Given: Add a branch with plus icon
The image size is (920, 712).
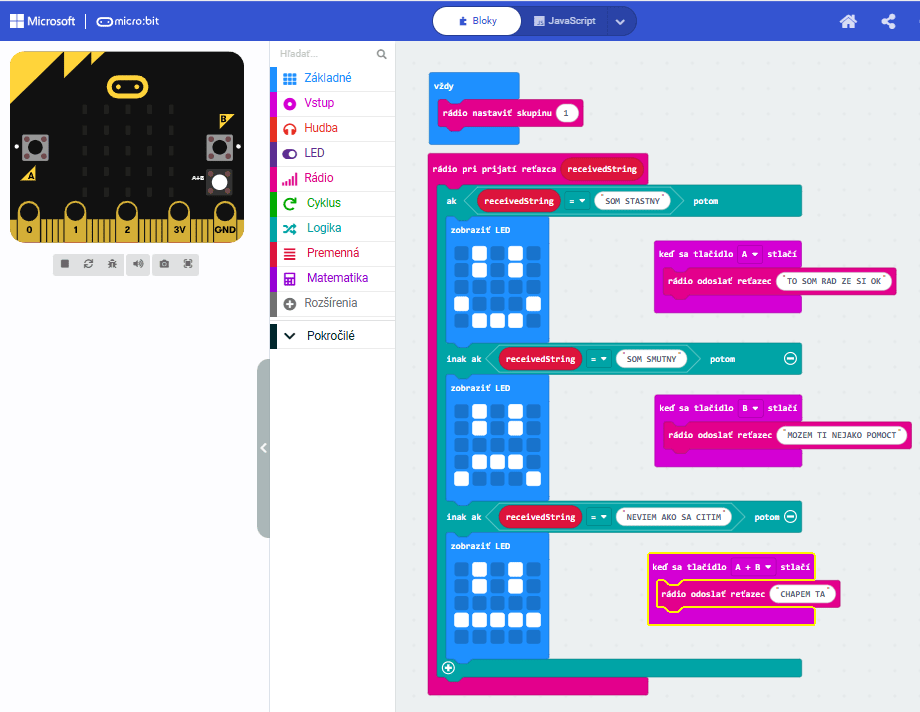Looking at the screenshot, I should (448, 667).
